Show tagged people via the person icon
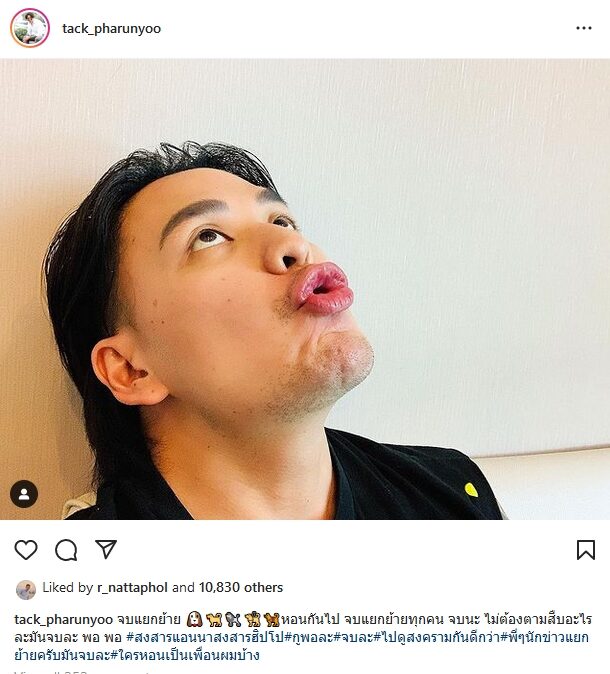 24,494
